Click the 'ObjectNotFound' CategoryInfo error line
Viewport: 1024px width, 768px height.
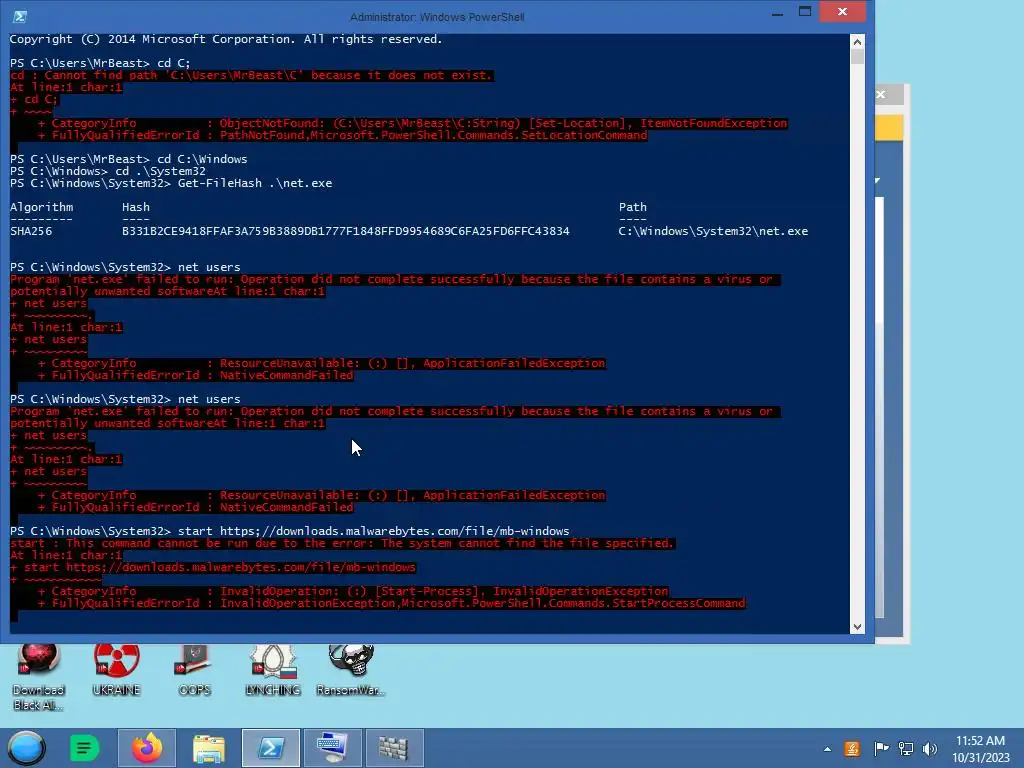point(413,123)
